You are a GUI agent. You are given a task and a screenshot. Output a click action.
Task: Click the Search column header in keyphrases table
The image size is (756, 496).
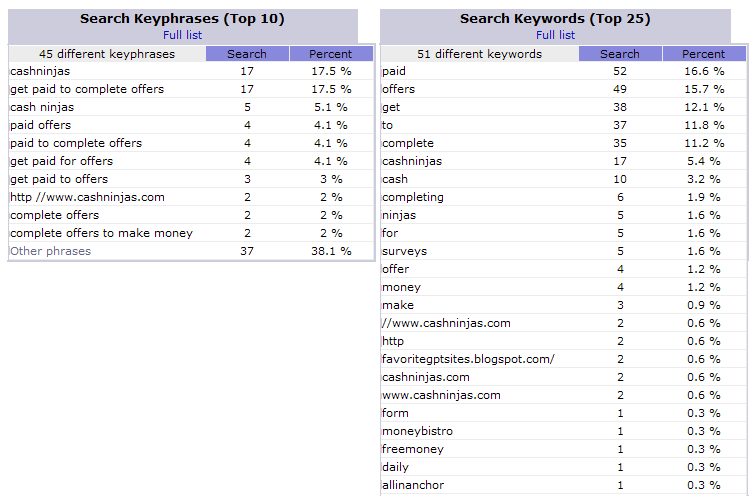point(247,54)
